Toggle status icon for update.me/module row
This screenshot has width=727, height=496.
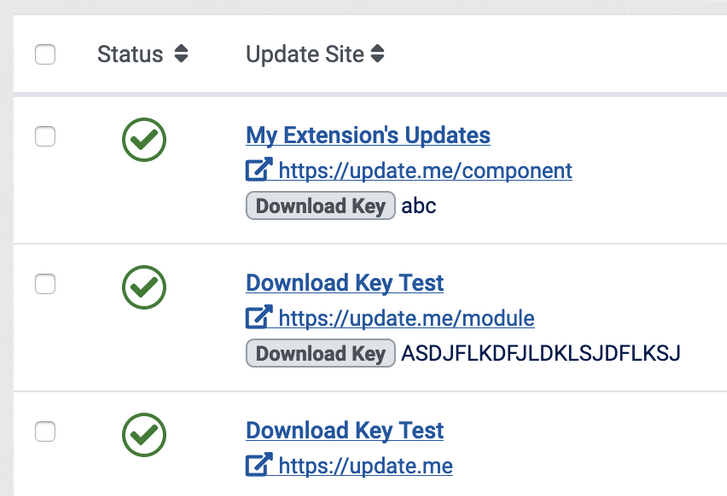(x=144, y=287)
